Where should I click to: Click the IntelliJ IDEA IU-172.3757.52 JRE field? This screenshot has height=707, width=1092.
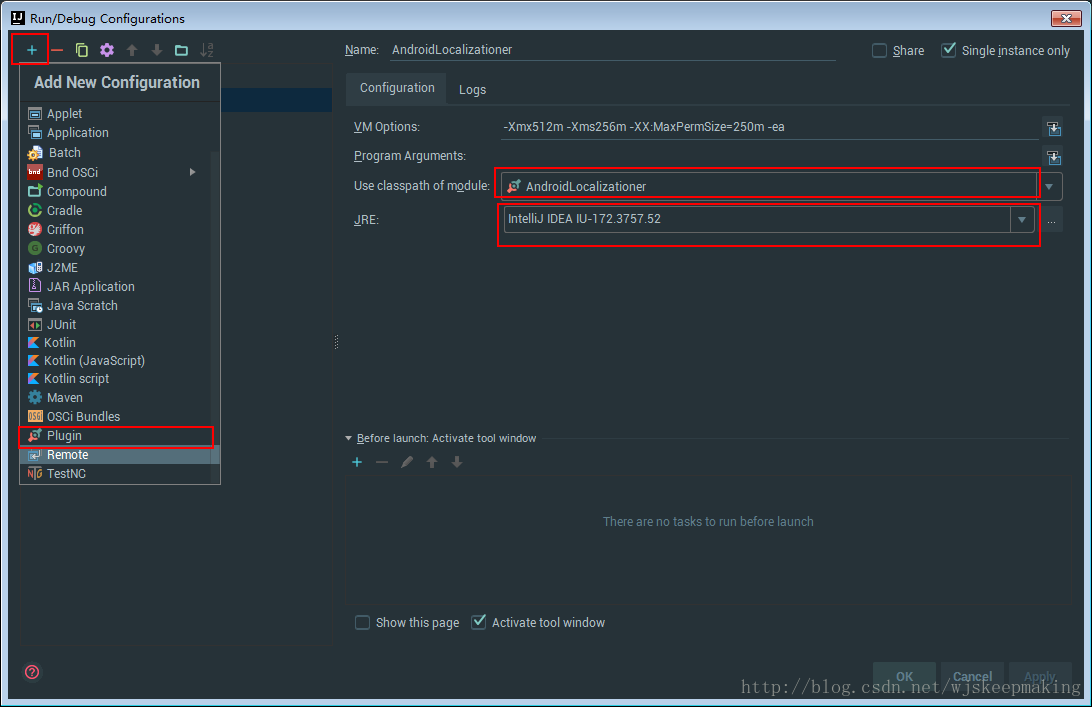click(757, 219)
